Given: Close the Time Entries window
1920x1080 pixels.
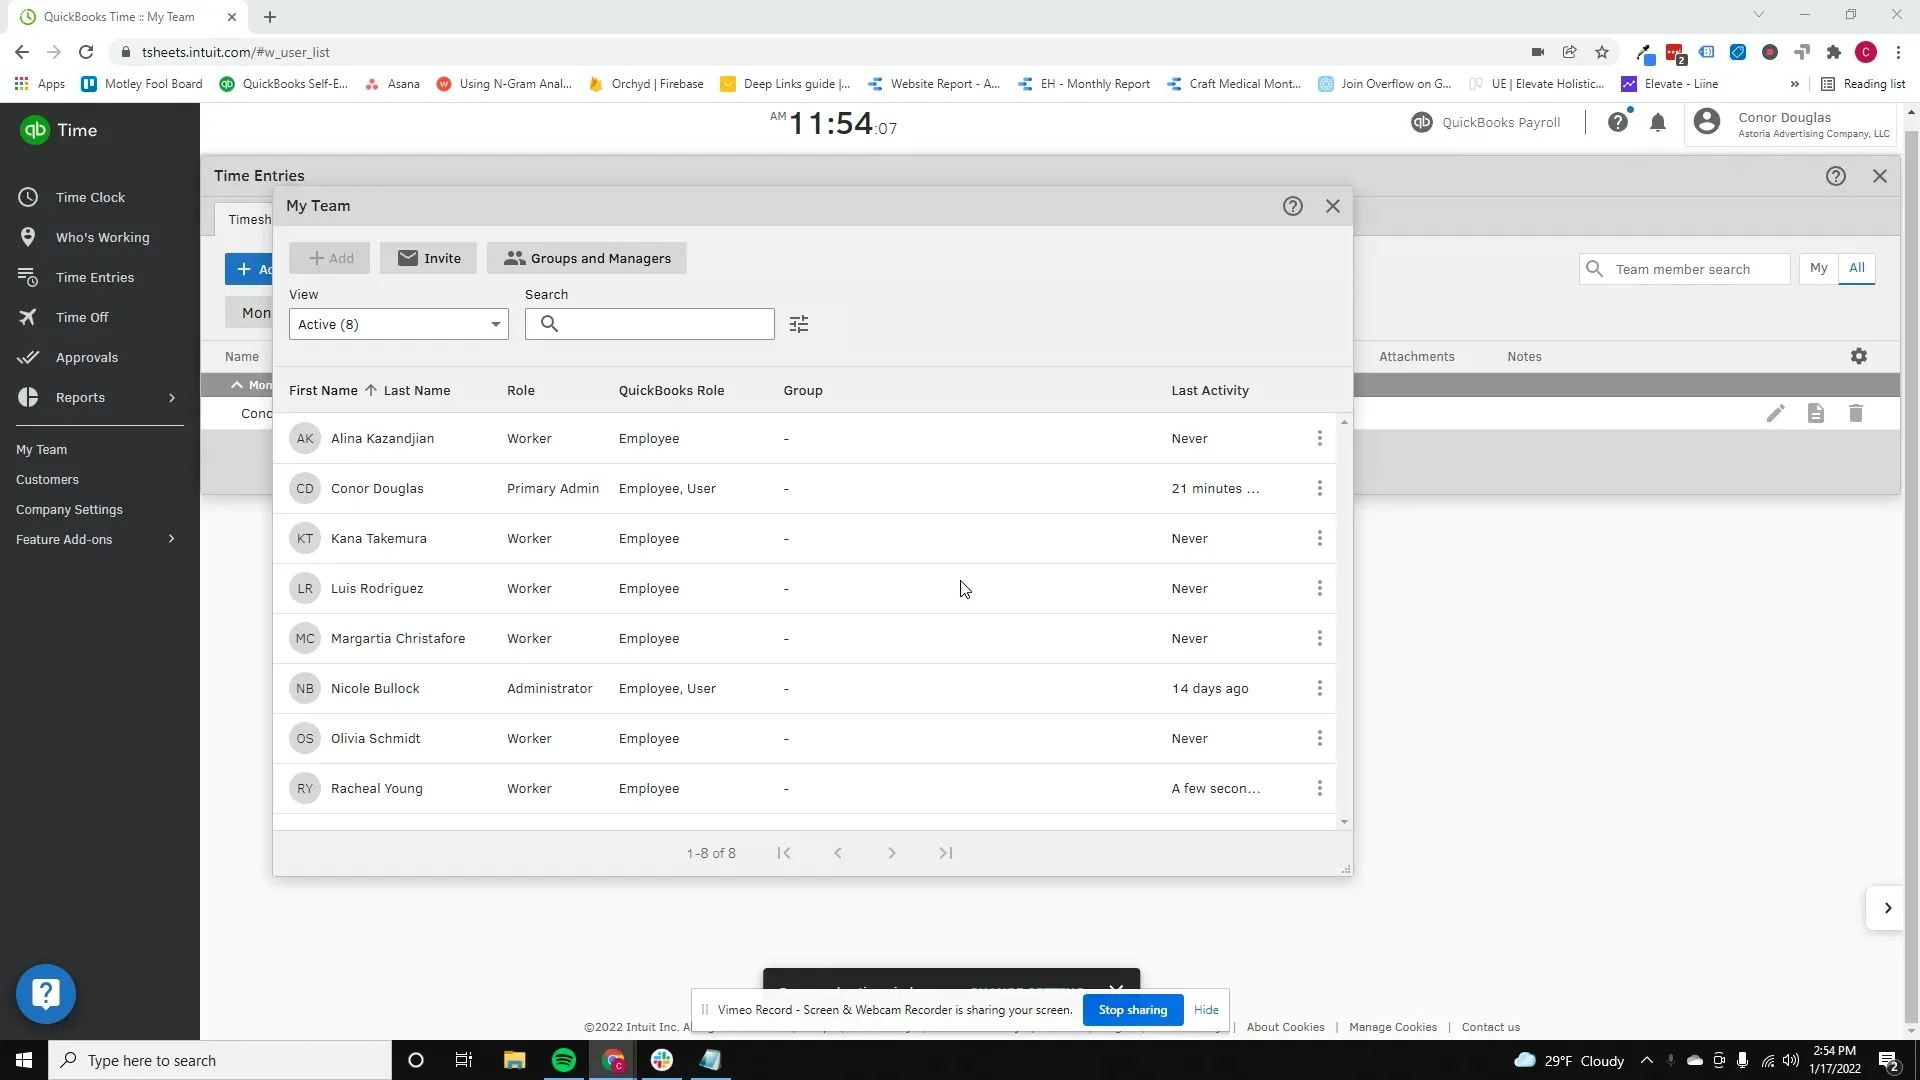Looking at the screenshot, I should [1880, 176].
